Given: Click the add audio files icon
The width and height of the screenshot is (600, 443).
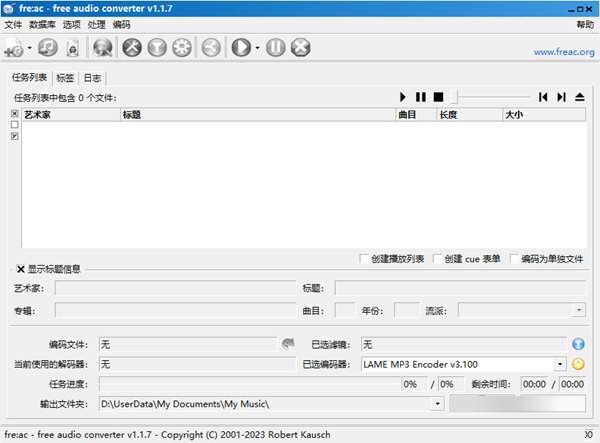Looking at the screenshot, I should pos(15,47).
